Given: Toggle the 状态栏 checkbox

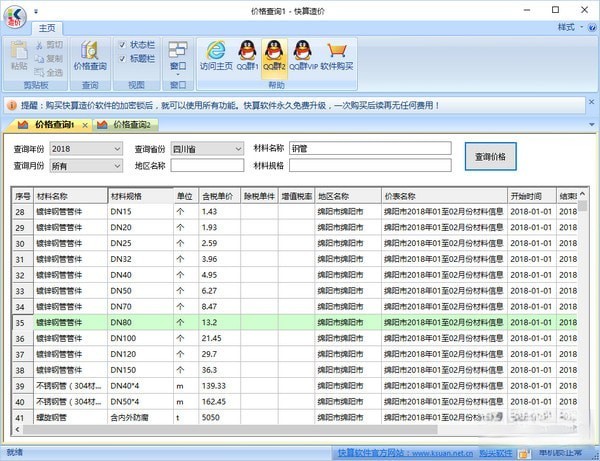Looking at the screenshot, I should pos(123,45).
